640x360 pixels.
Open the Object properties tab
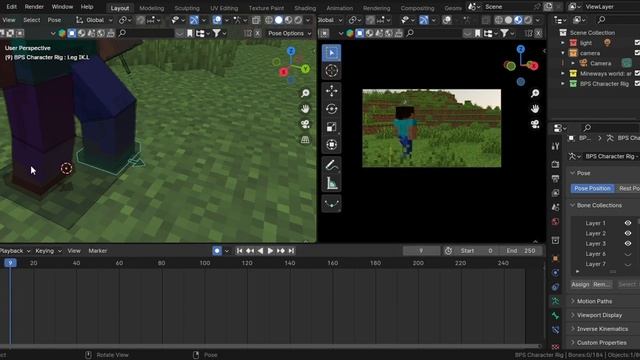coord(556,258)
